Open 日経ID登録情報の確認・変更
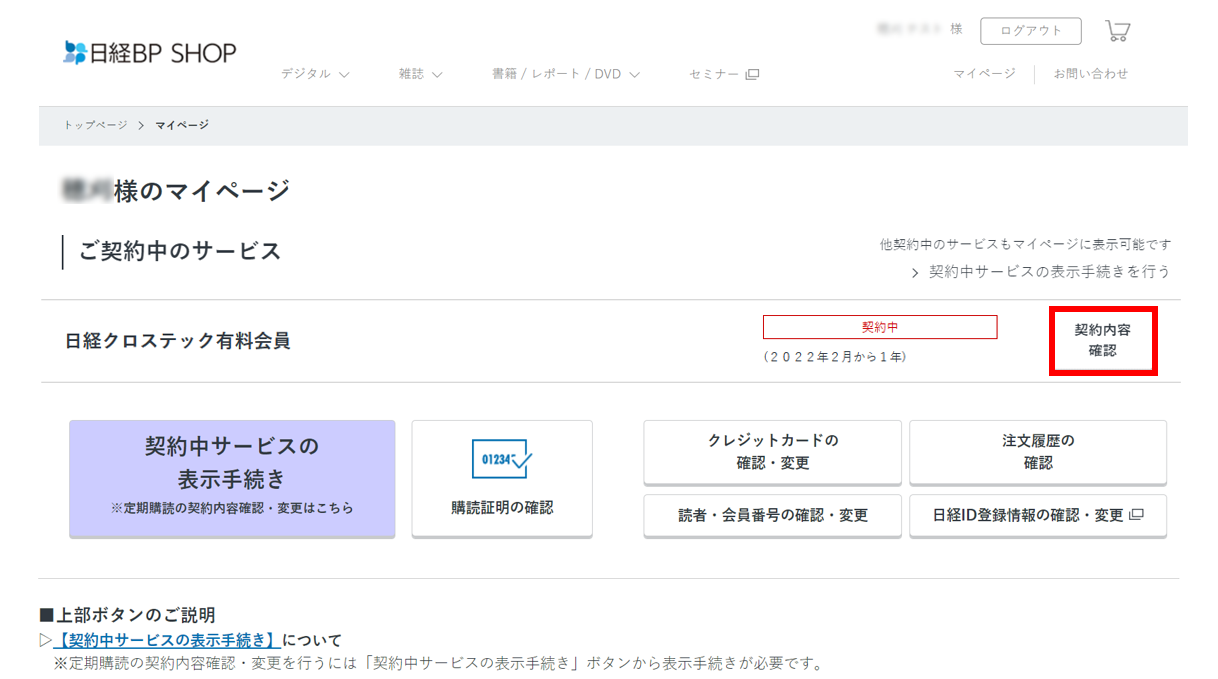Viewport: 1218px width, 679px height. [x=1038, y=515]
